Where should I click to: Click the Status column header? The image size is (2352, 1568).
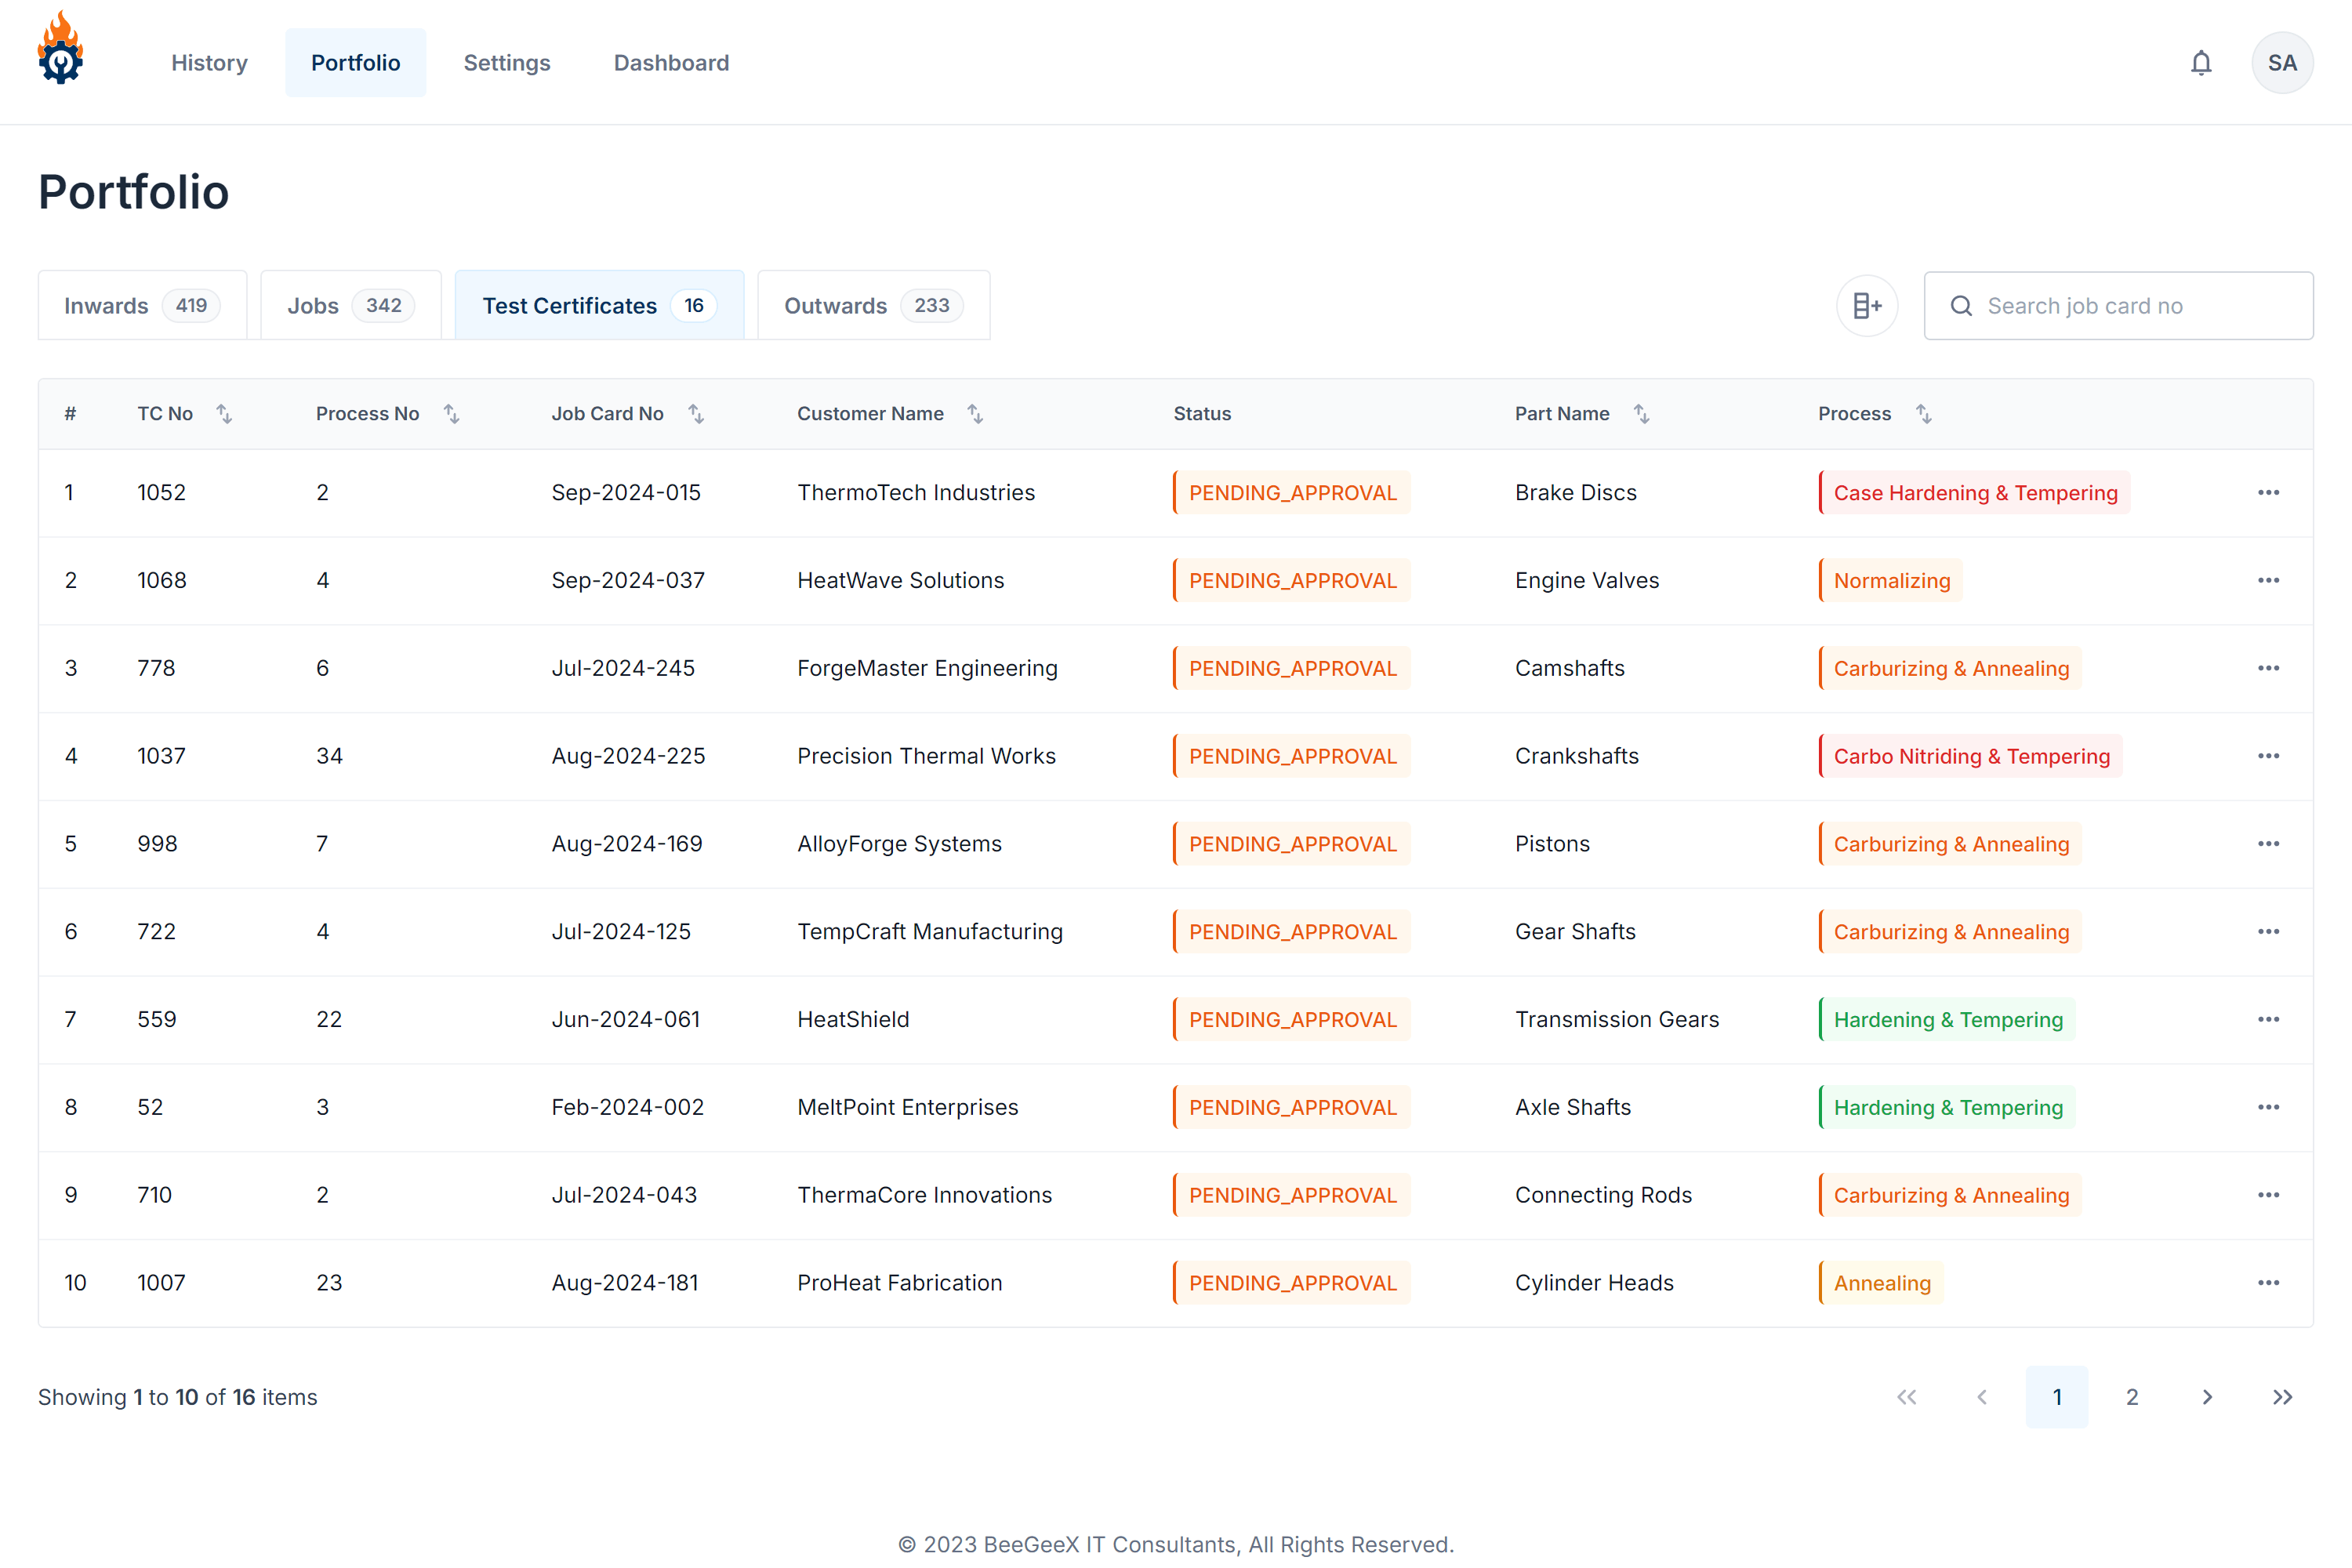tap(1202, 414)
